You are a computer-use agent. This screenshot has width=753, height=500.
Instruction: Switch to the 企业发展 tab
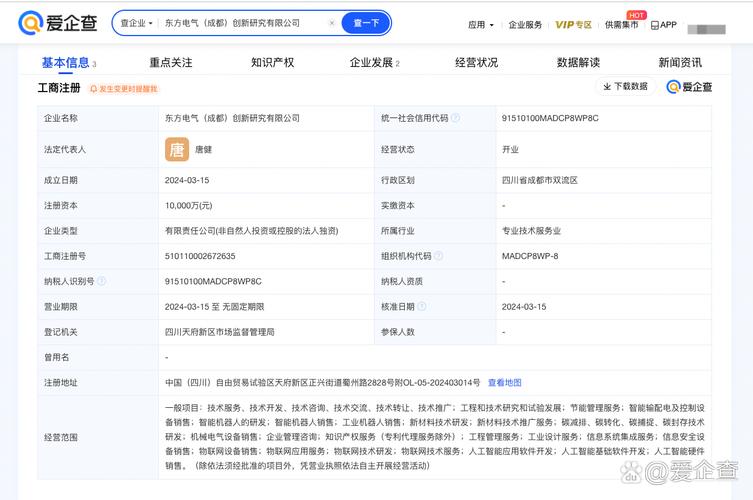375,62
